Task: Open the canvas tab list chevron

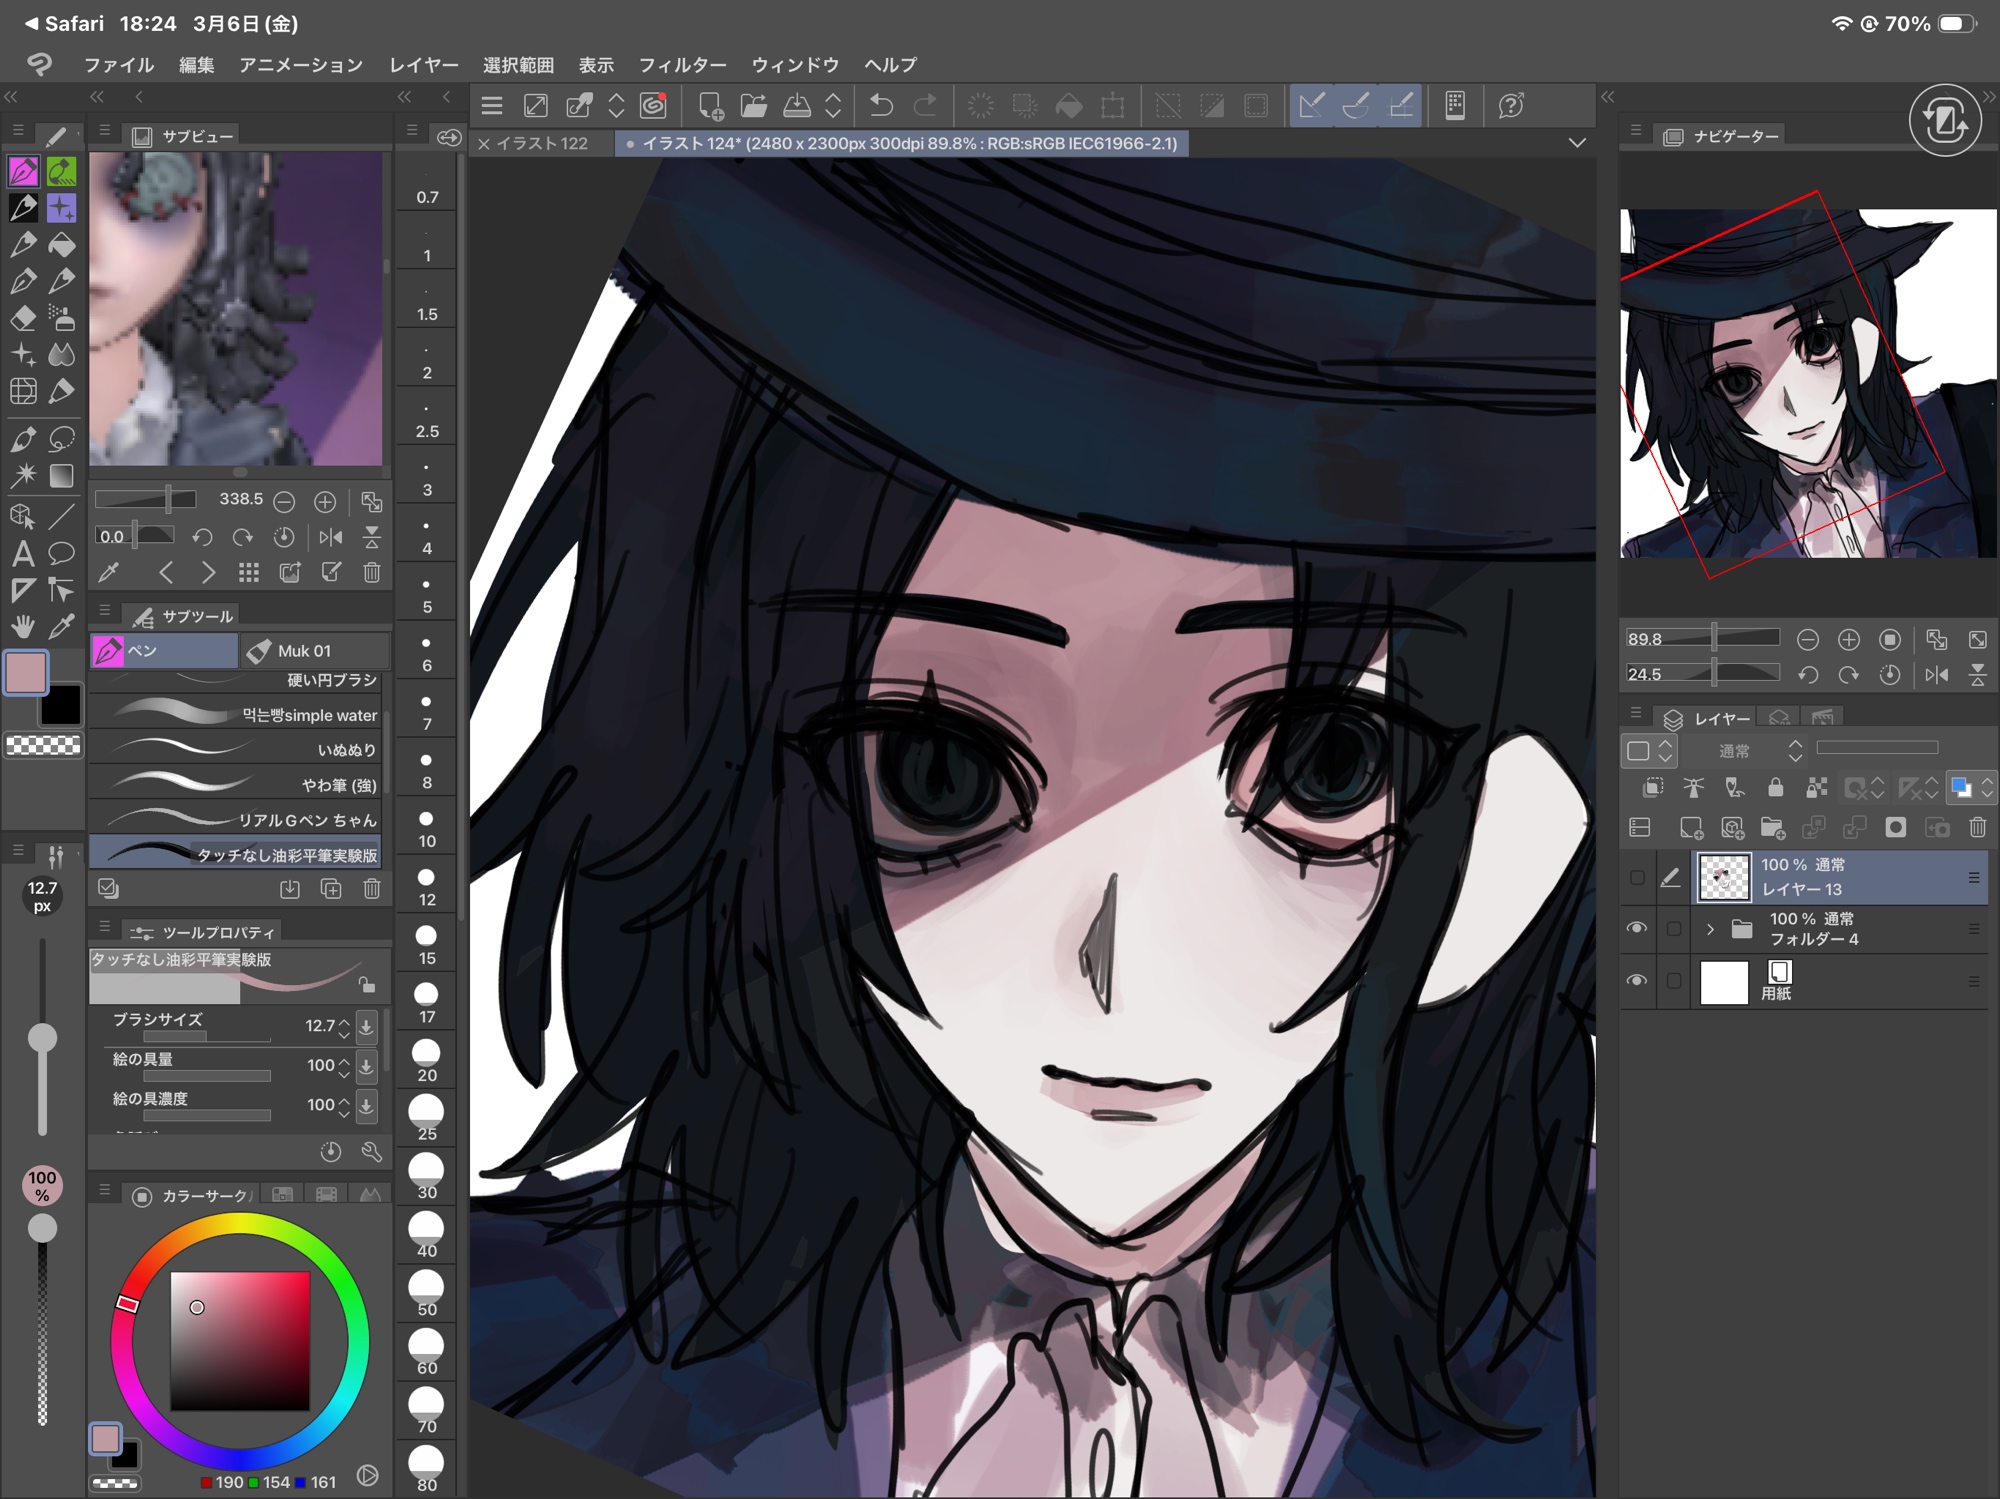Action: 1577,143
